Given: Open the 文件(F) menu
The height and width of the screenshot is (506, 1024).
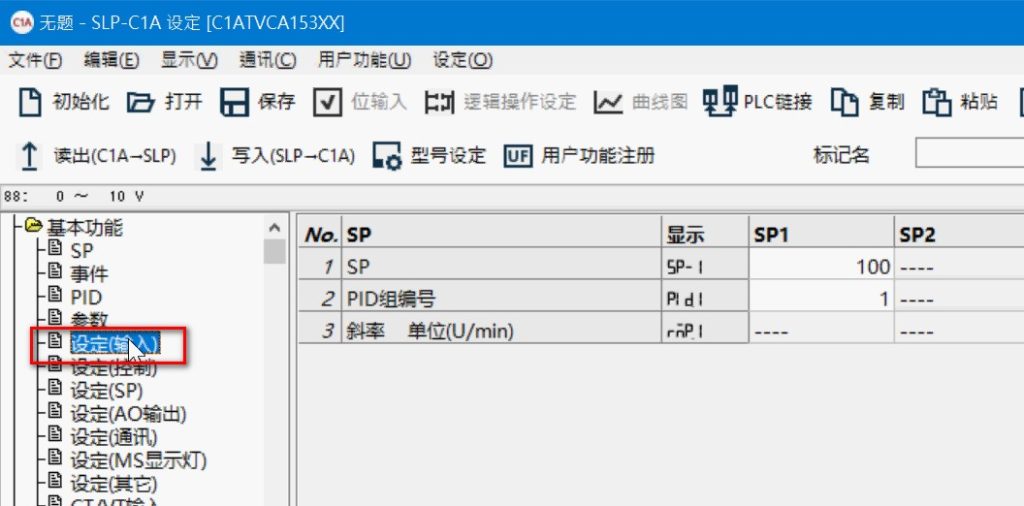Looking at the screenshot, I should 35,60.
